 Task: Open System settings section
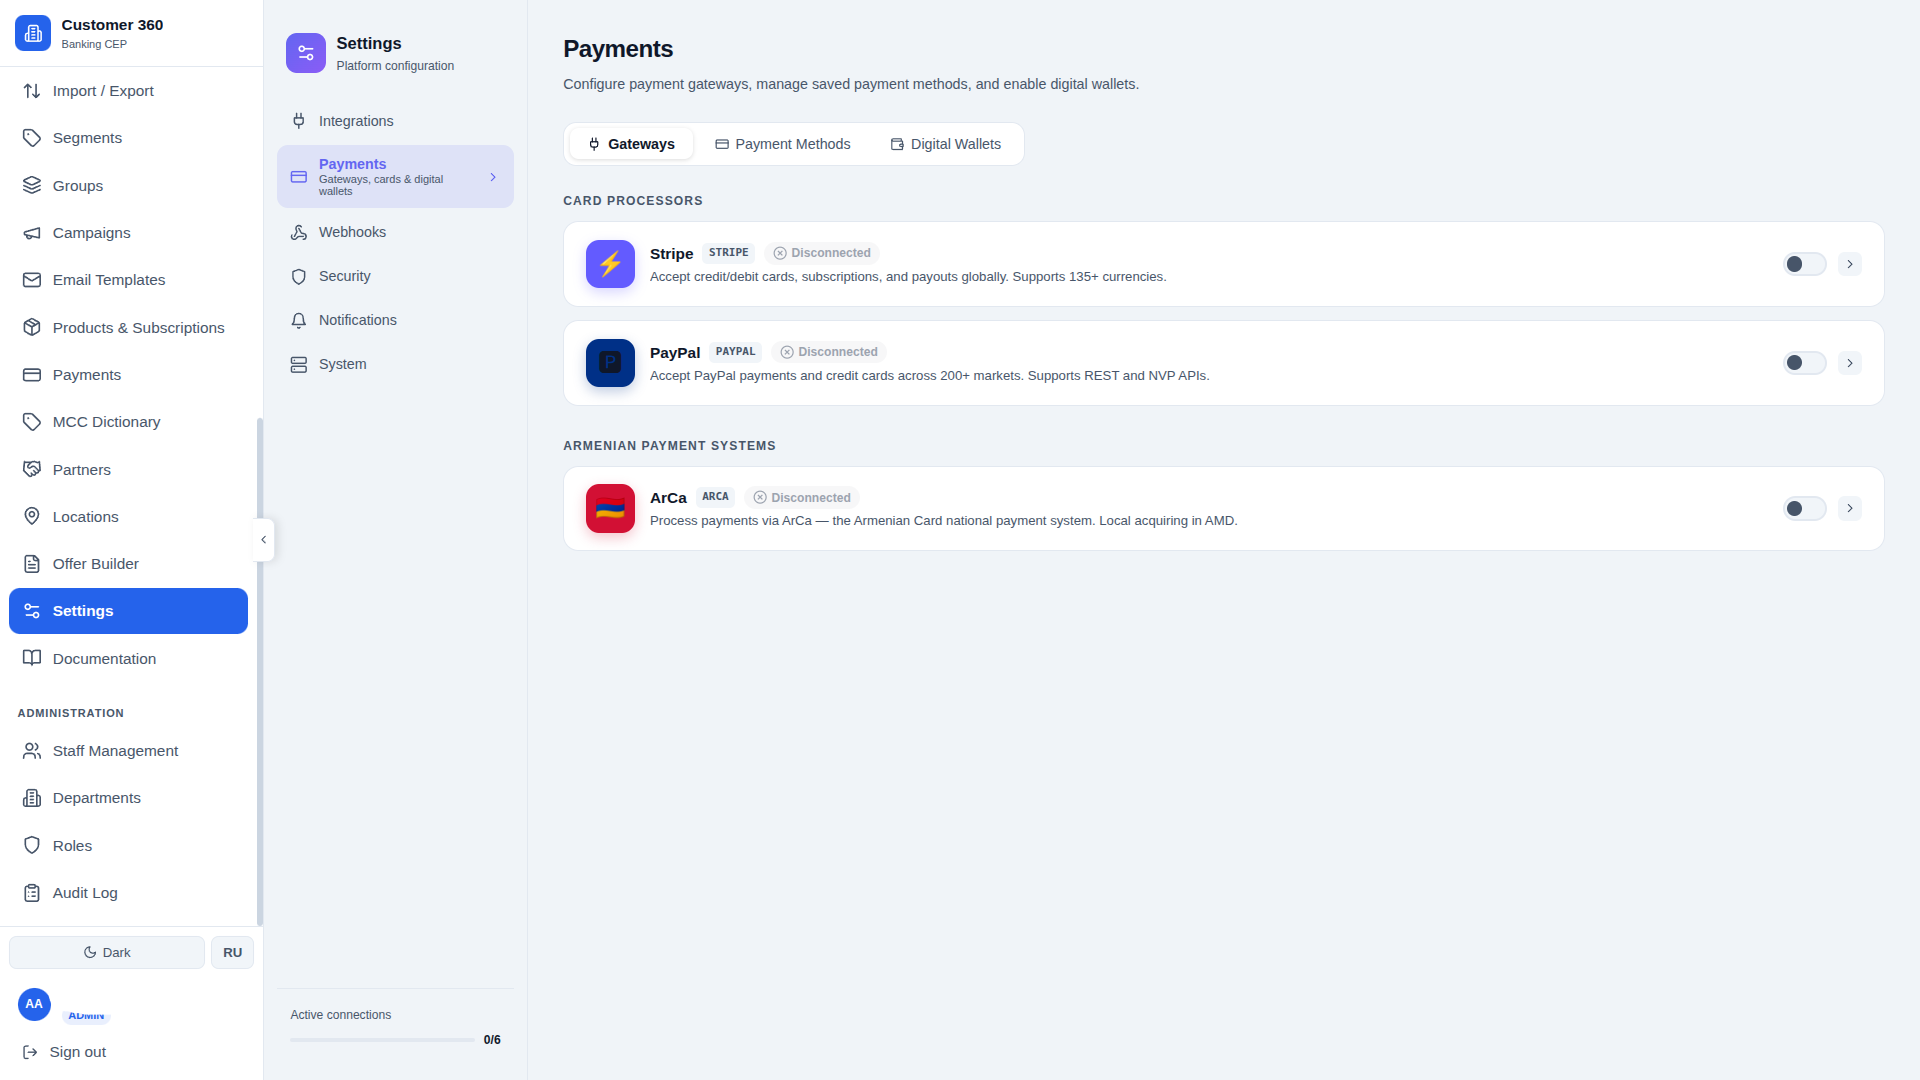pyautogui.click(x=395, y=364)
